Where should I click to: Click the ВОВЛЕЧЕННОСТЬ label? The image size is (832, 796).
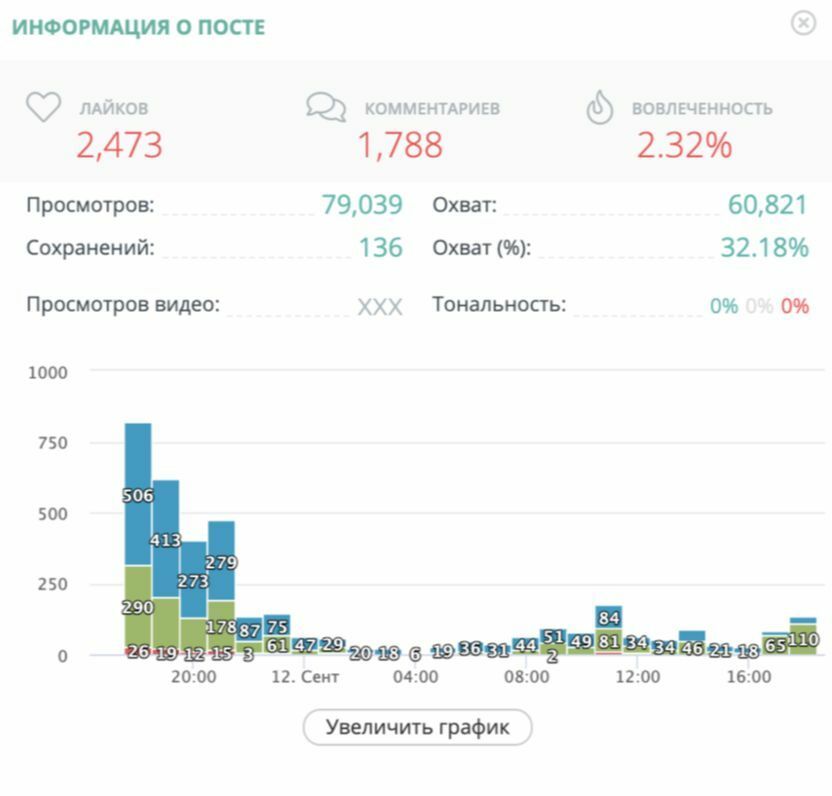pyautogui.click(x=702, y=108)
